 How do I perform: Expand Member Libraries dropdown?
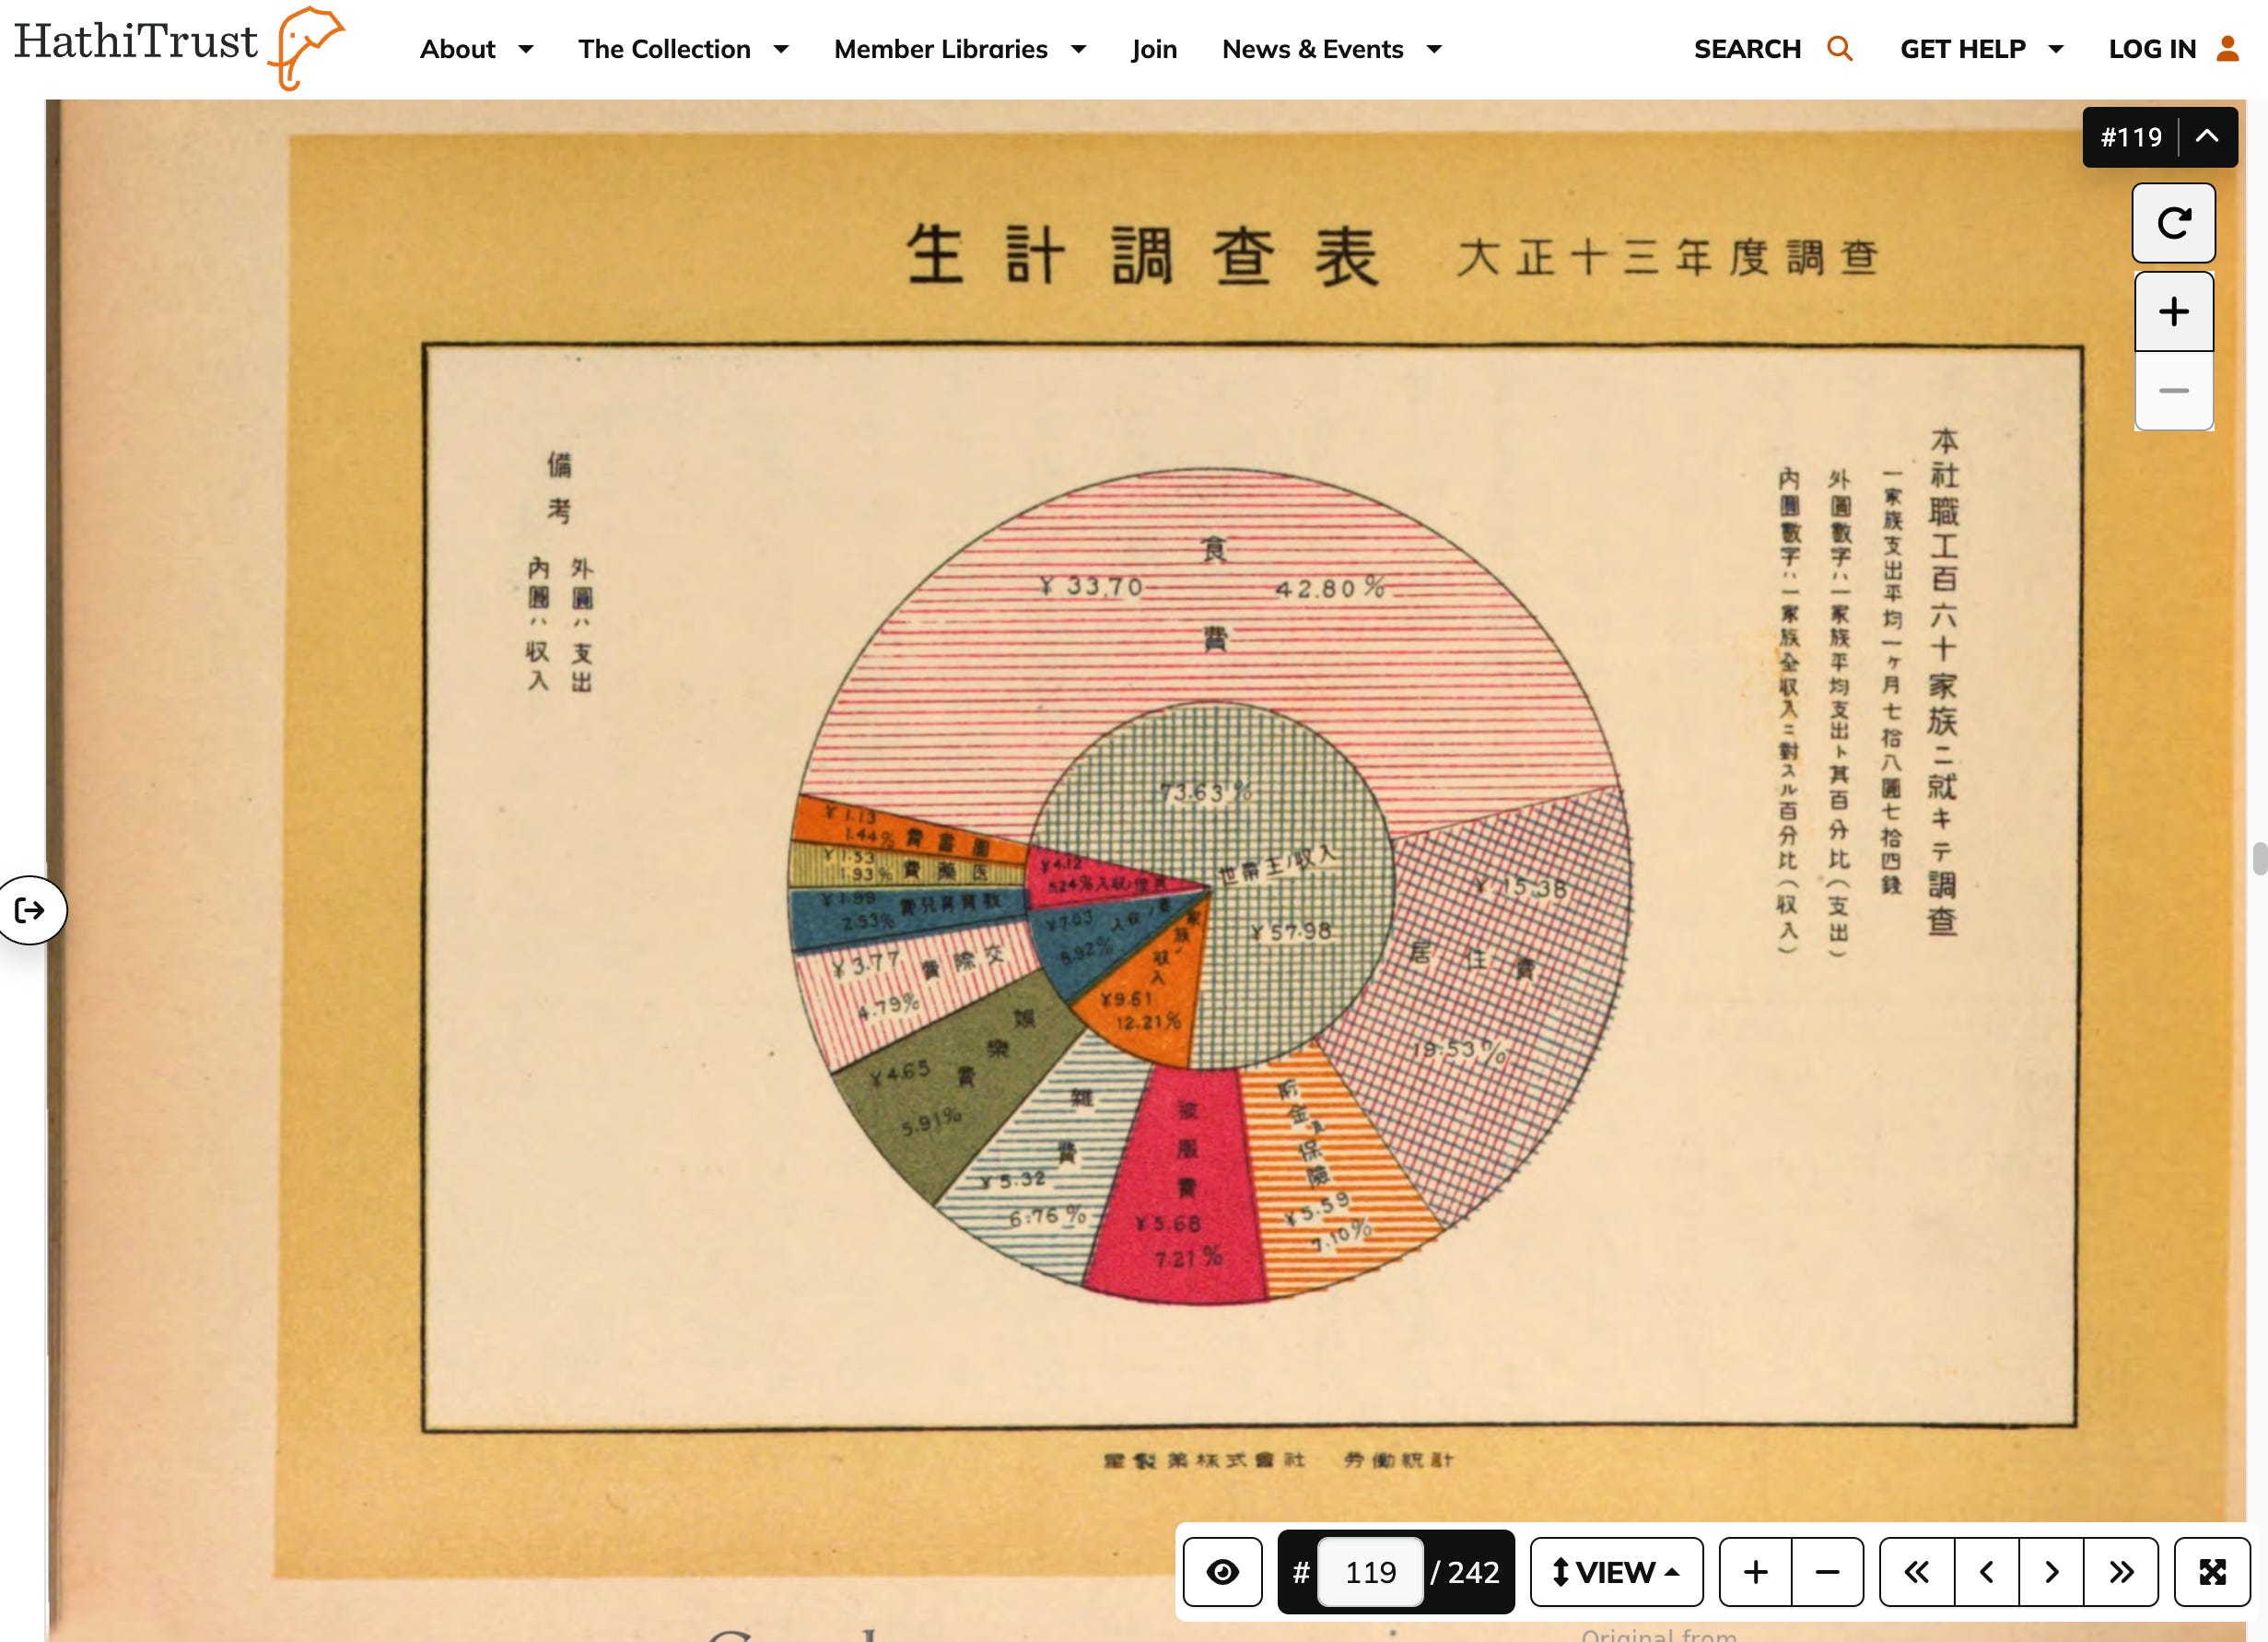[959, 49]
